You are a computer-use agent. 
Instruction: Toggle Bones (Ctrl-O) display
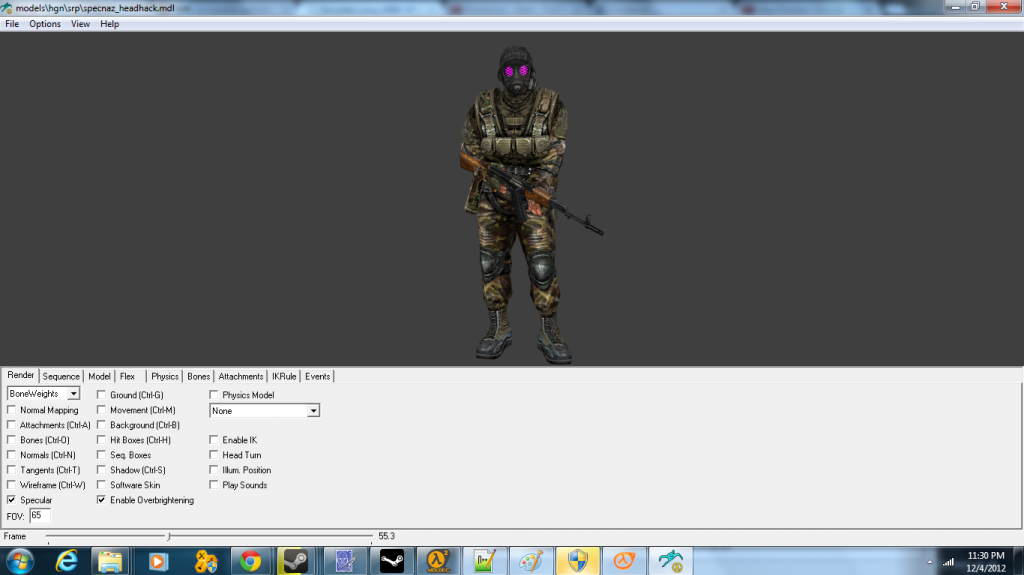tap(12, 440)
